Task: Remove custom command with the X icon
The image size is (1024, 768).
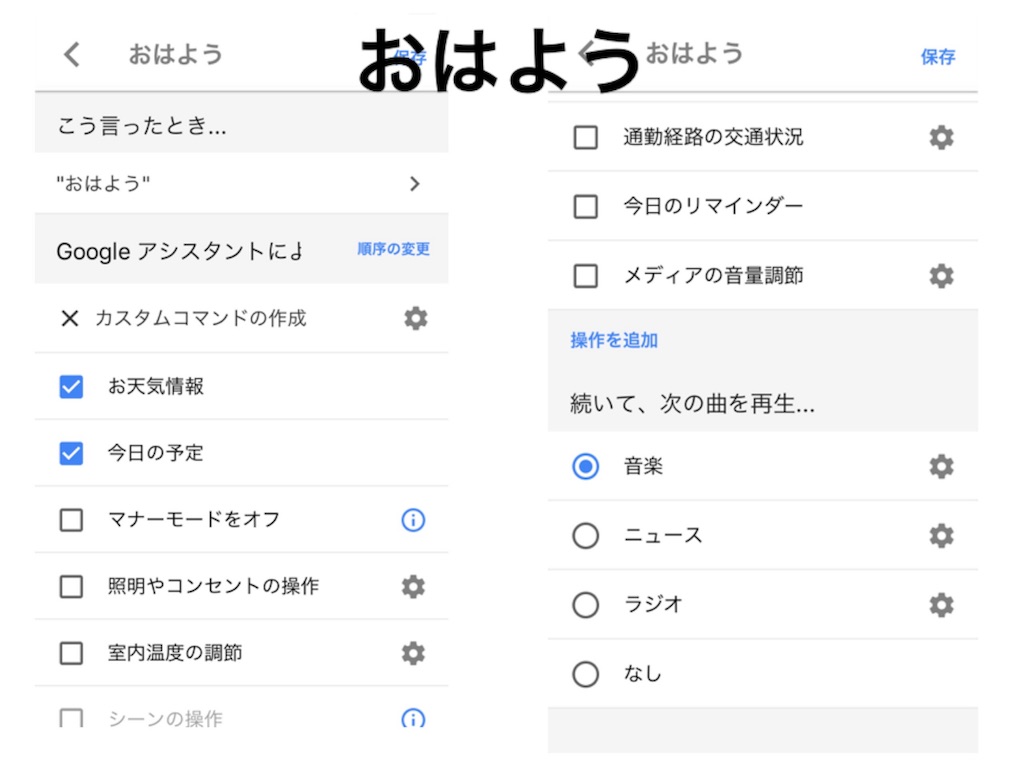Action: [x=69, y=318]
